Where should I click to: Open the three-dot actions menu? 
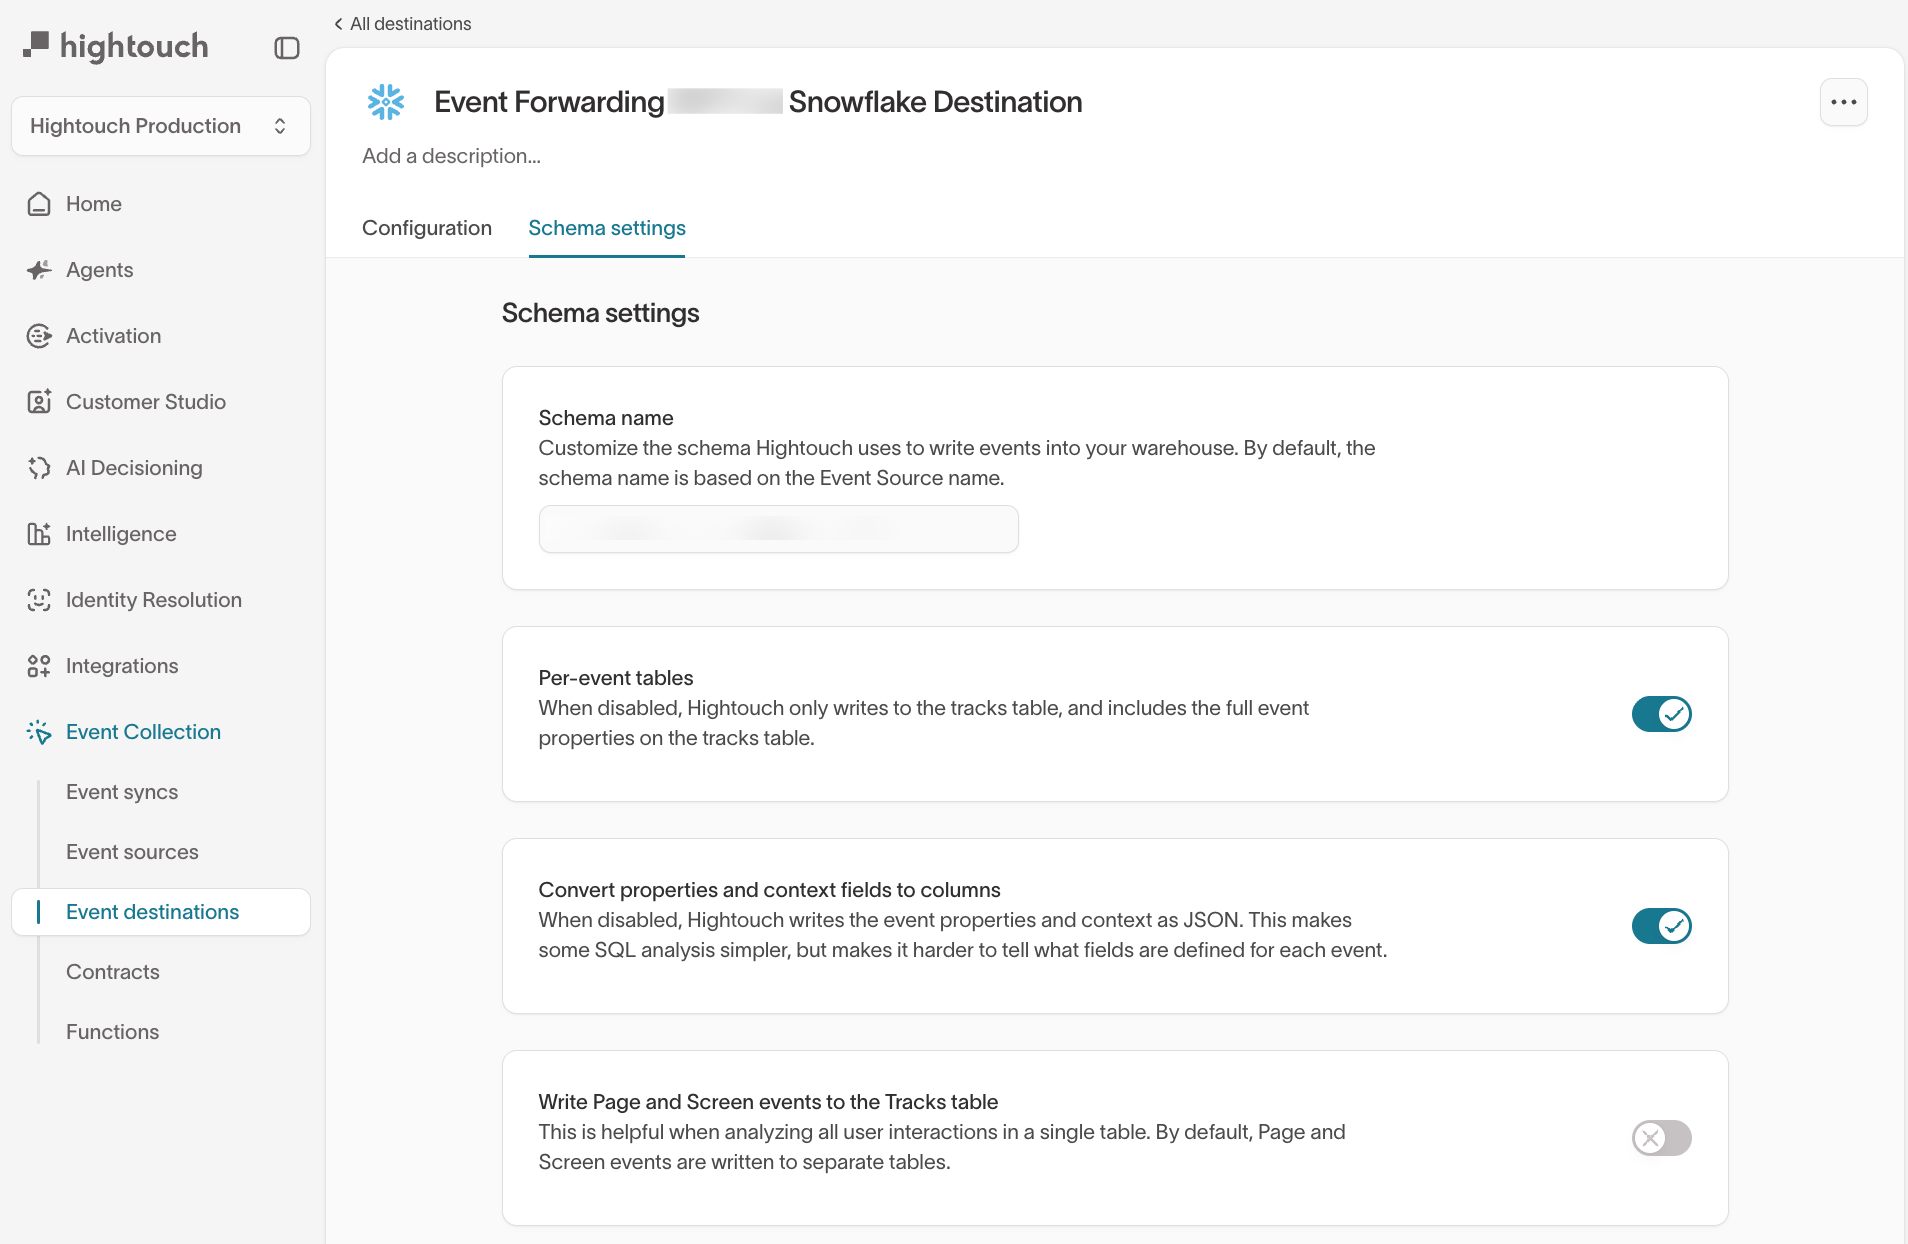(1843, 101)
